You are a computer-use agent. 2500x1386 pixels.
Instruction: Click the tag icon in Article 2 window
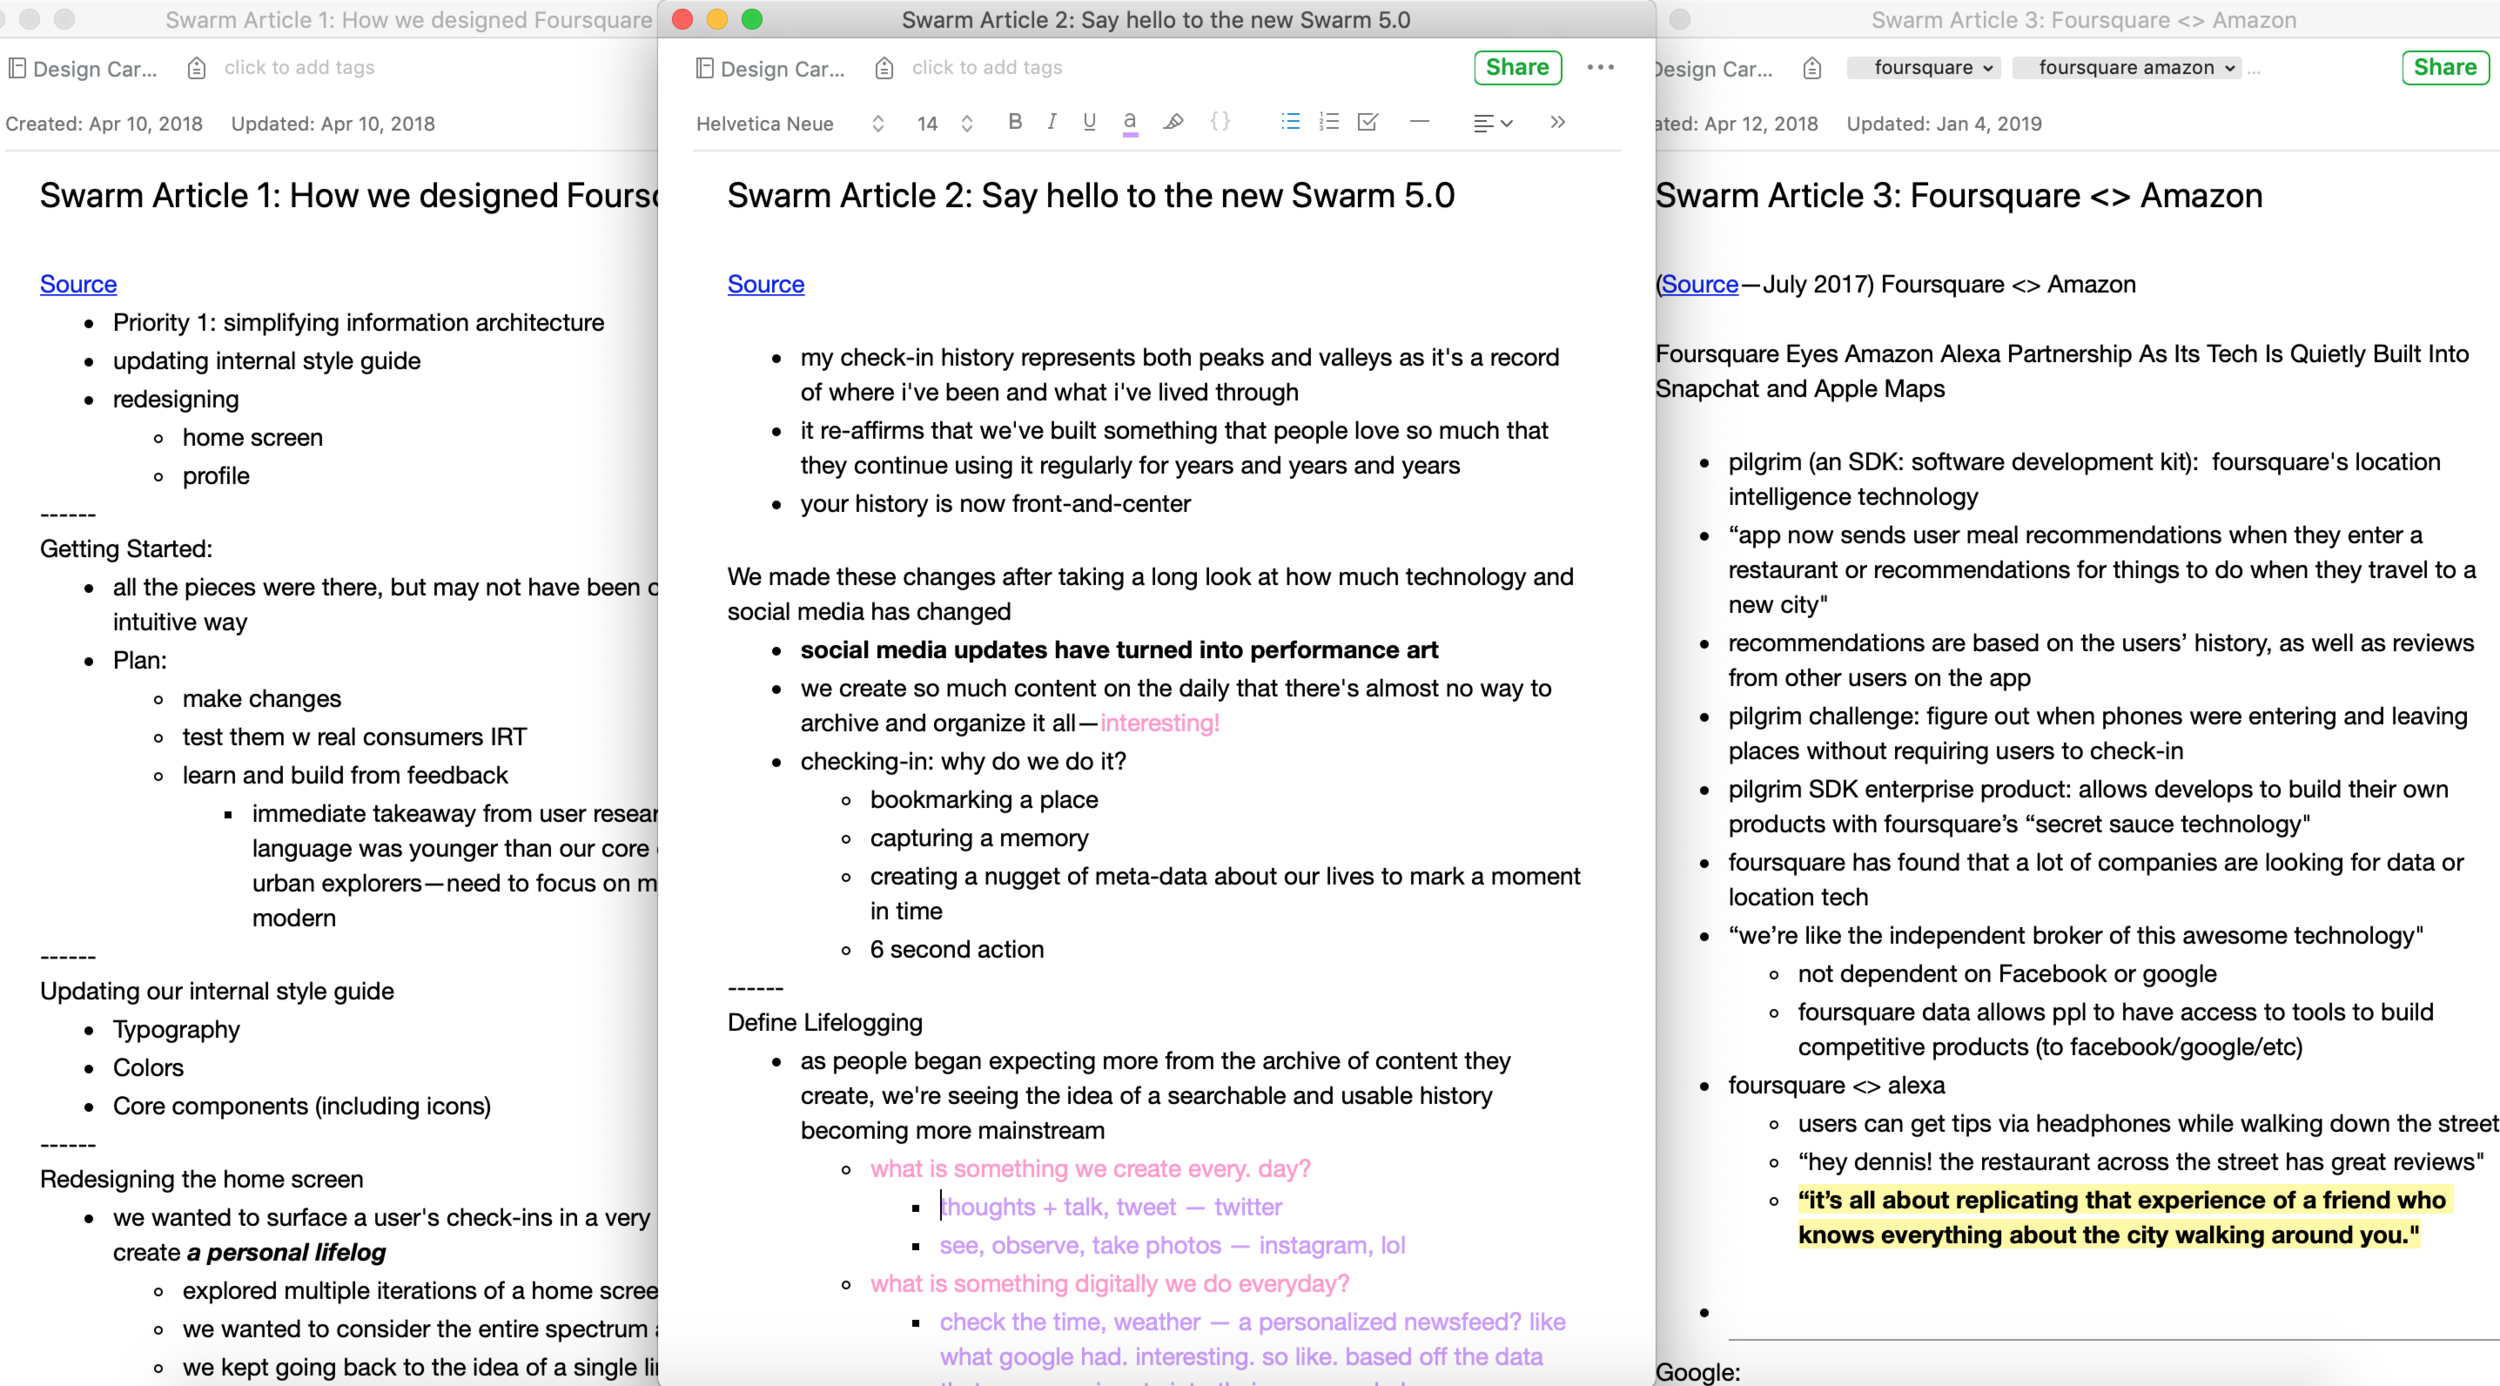pyautogui.click(x=883, y=68)
